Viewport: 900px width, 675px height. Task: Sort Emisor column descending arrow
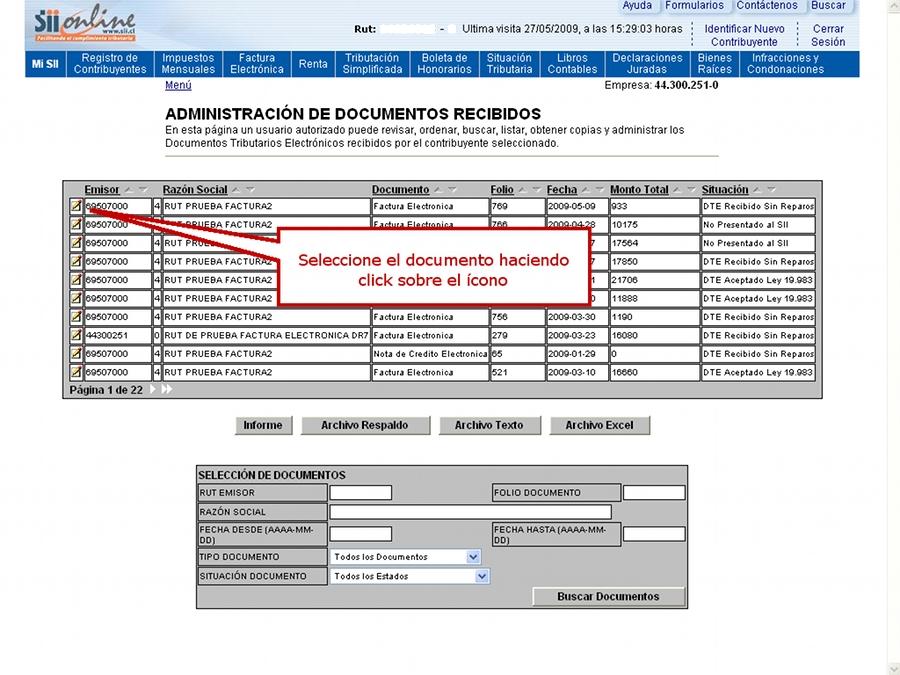click(143, 189)
